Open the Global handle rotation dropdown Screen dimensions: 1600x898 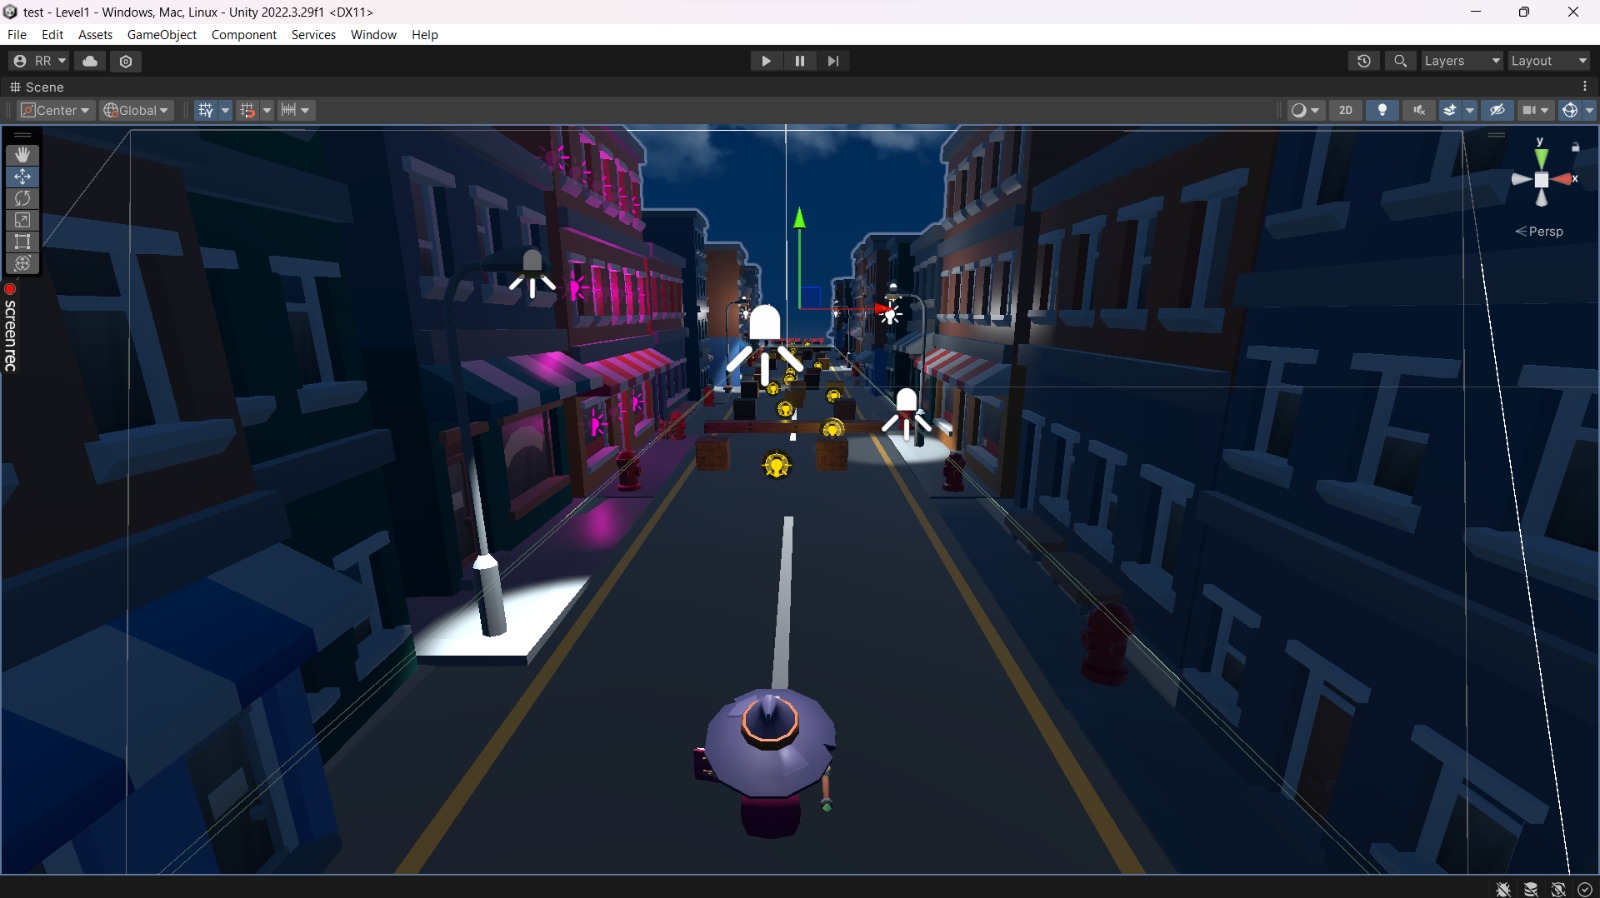[x=136, y=110]
